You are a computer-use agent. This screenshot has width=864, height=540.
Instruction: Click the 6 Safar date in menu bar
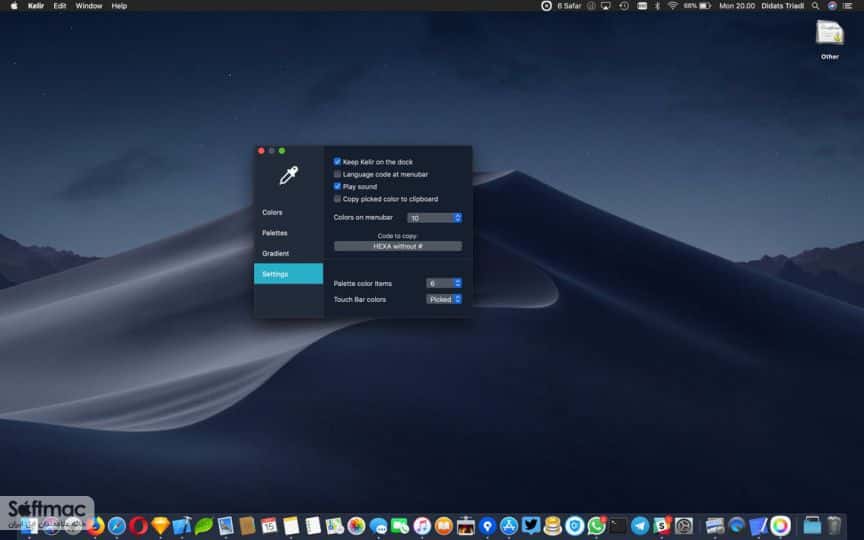coord(569,6)
